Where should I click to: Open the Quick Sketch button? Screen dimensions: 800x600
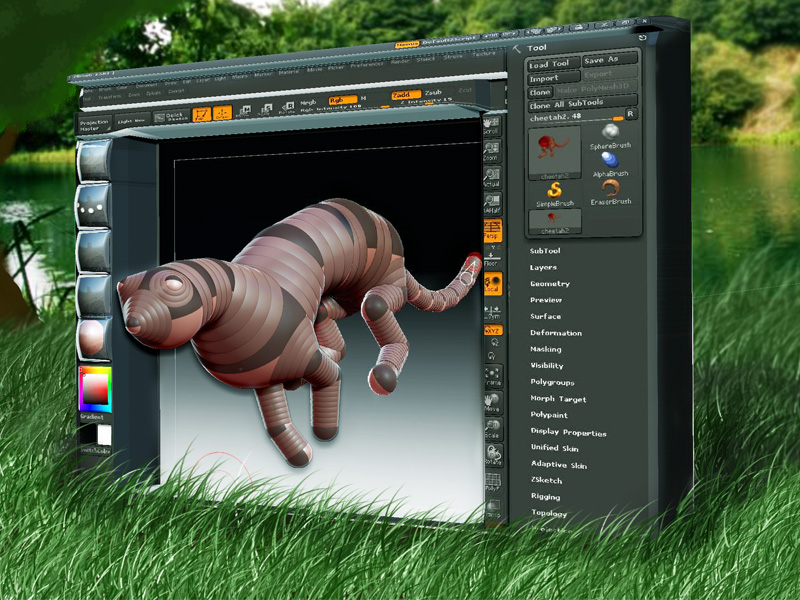[172, 116]
